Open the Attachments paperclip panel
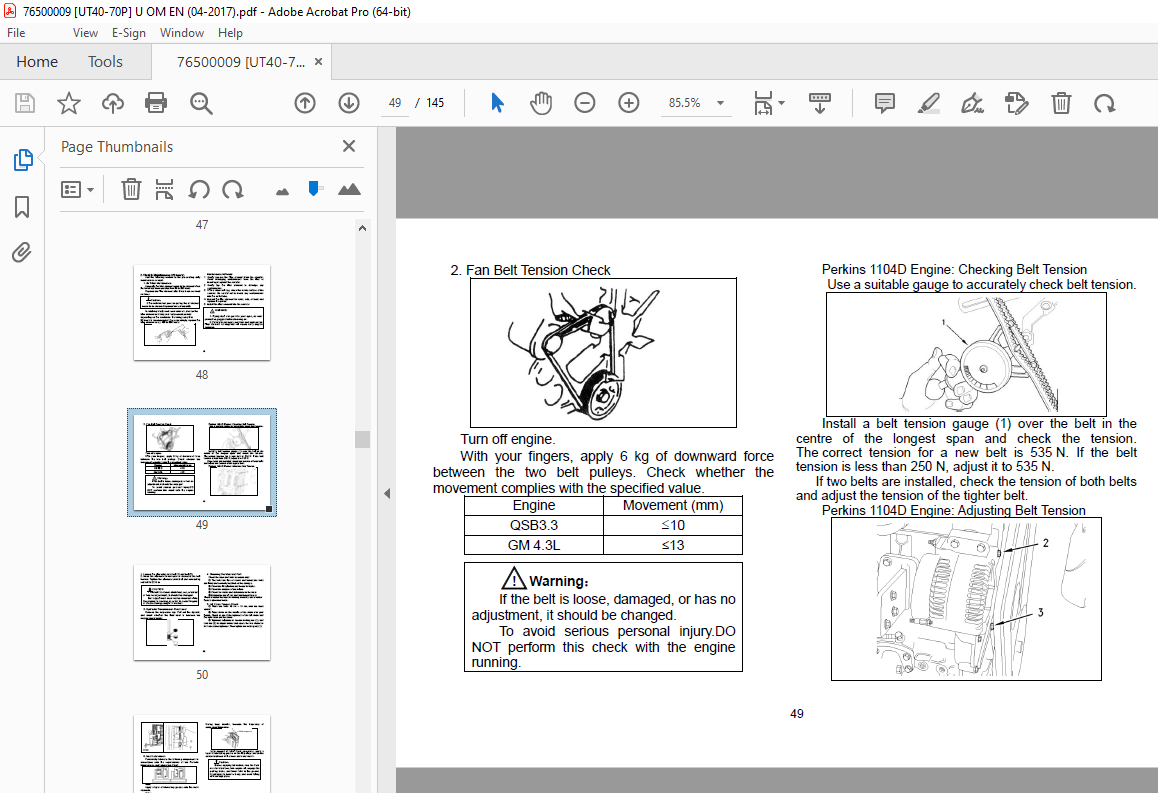This screenshot has width=1158, height=793. (x=22, y=253)
